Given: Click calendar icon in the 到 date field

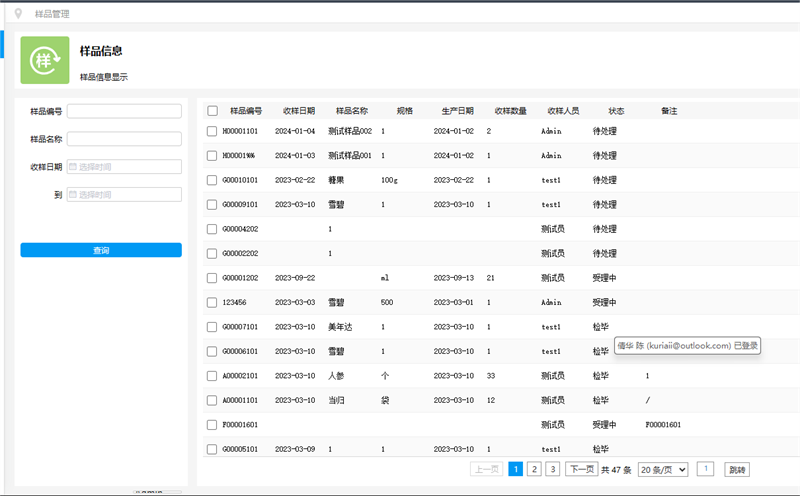Looking at the screenshot, I should point(73,195).
